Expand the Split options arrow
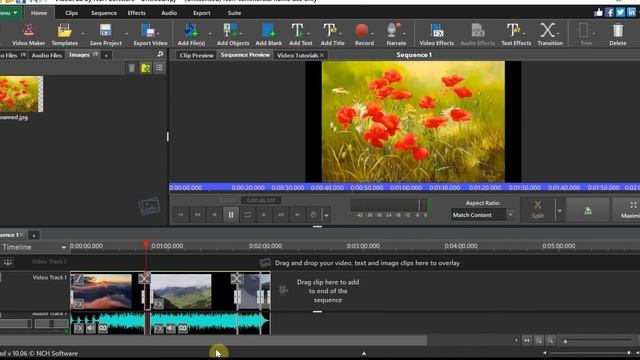Image resolution: width=640 pixels, height=360 pixels. pos(560,211)
